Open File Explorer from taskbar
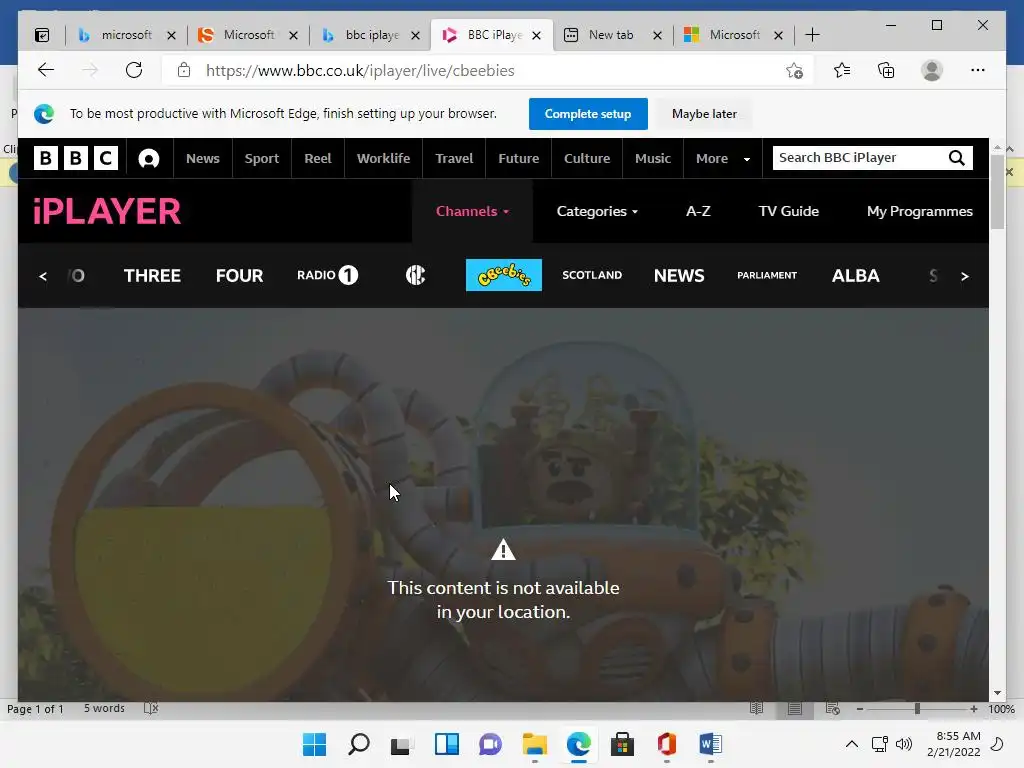This screenshot has height=768, width=1024. click(x=535, y=744)
